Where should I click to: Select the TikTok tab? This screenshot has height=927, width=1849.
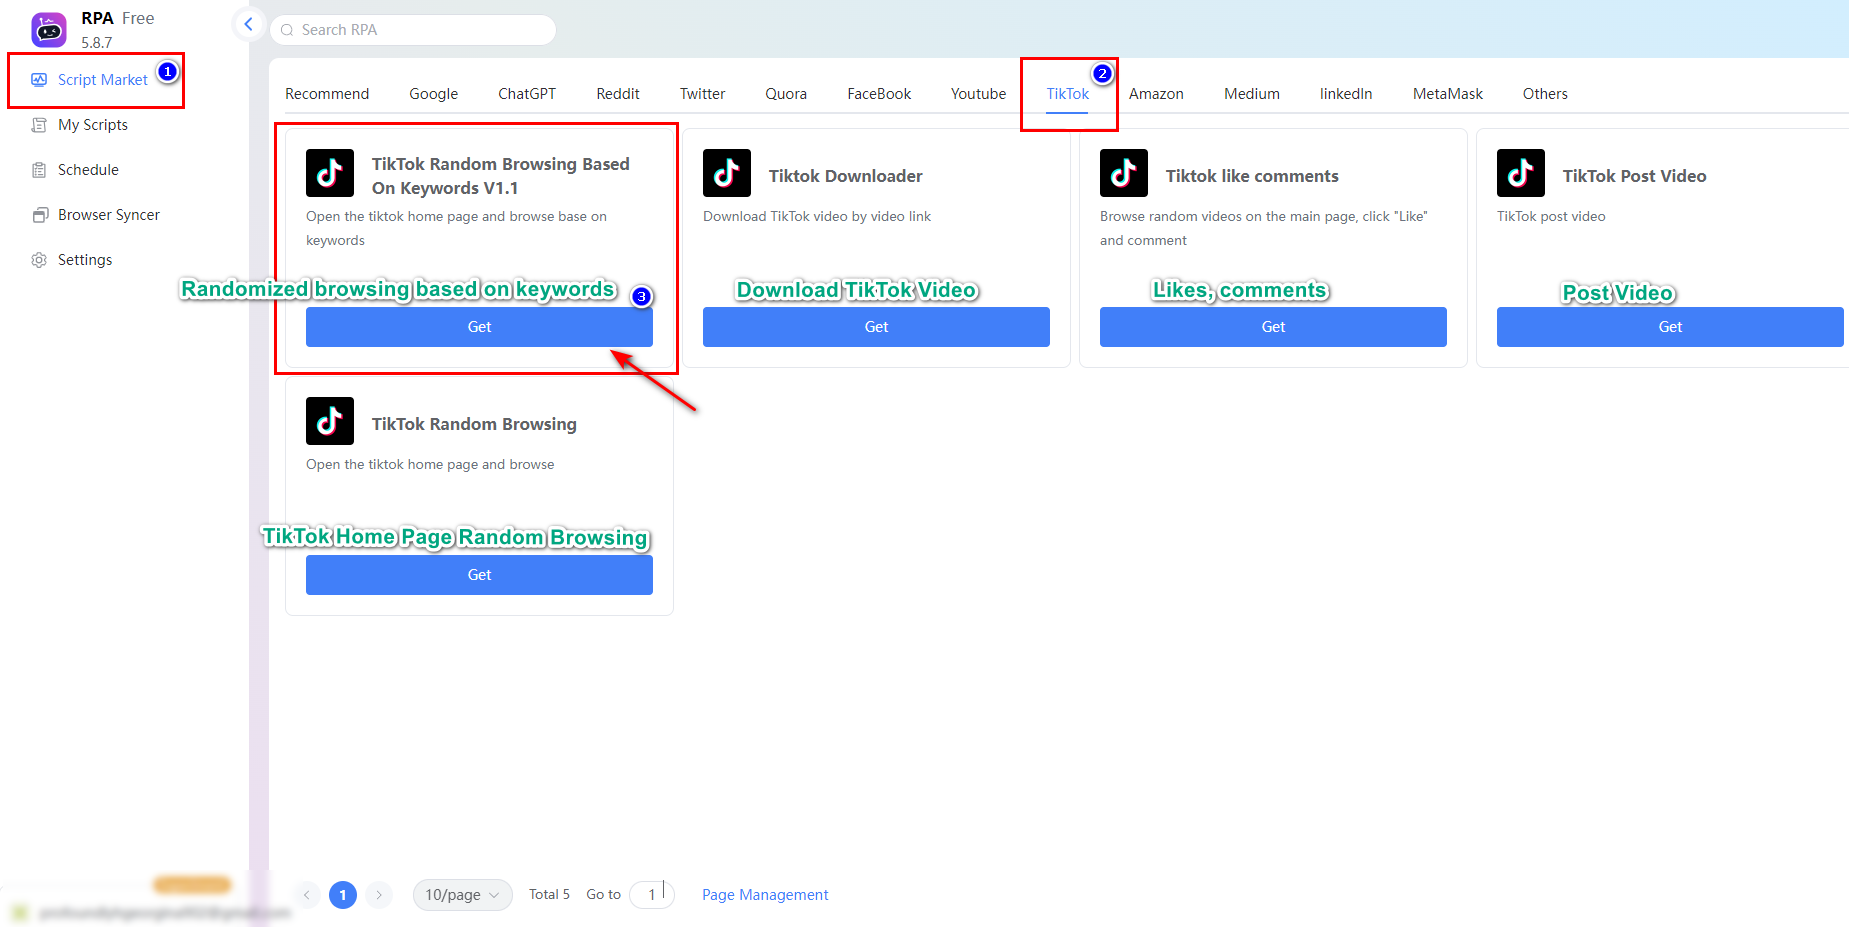tap(1068, 94)
